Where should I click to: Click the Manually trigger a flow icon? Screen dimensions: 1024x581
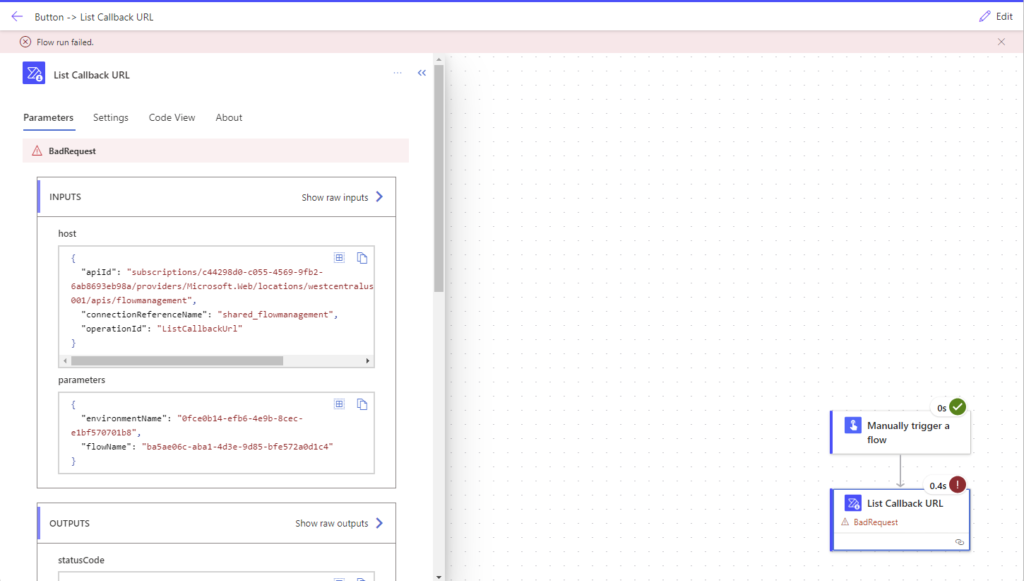click(853, 425)
